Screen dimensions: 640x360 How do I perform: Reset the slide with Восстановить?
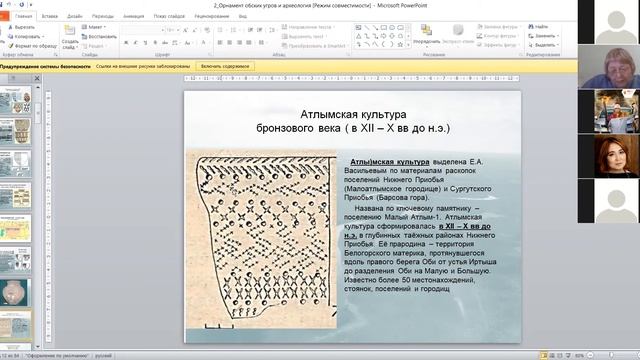pyautogui.click(x=99, y=36)
